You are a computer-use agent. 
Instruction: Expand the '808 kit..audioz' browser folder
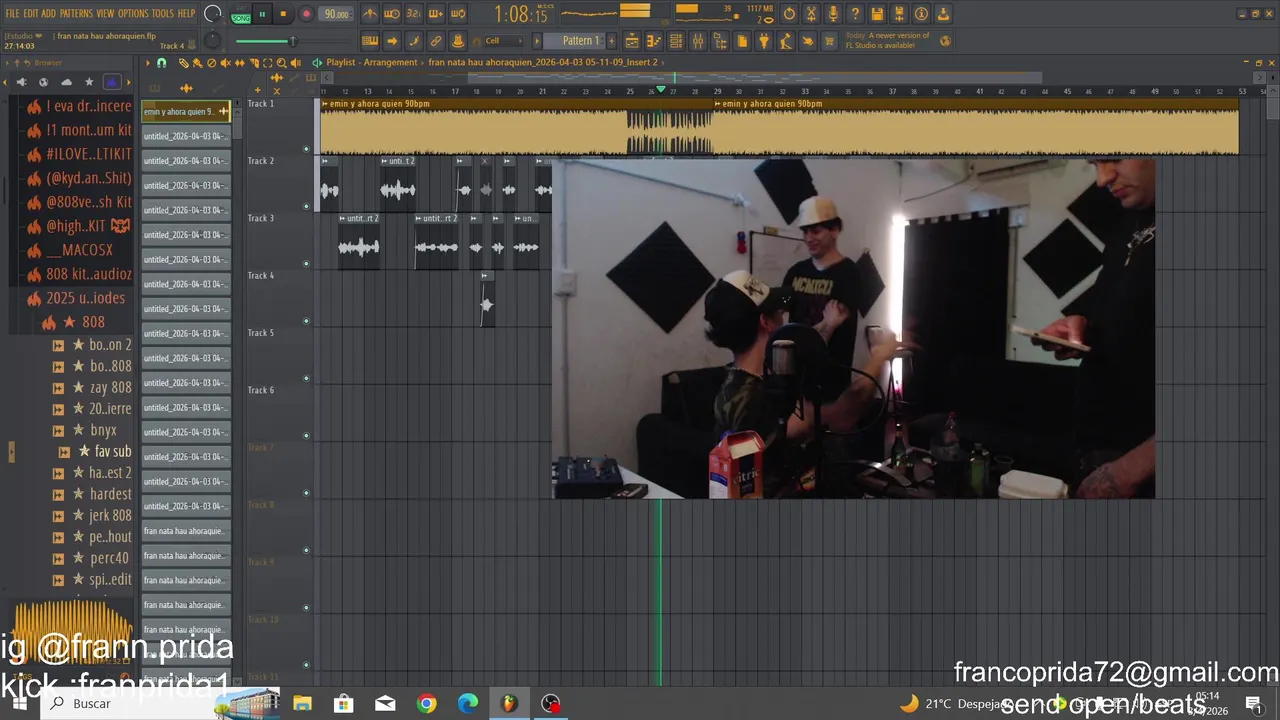coord(80,274)
